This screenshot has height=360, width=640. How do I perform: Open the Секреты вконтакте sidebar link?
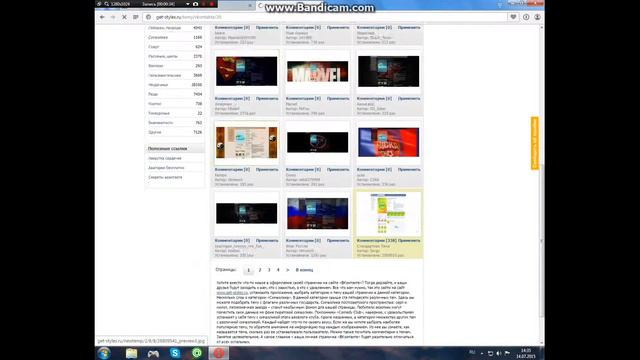(x=165, y=177)
